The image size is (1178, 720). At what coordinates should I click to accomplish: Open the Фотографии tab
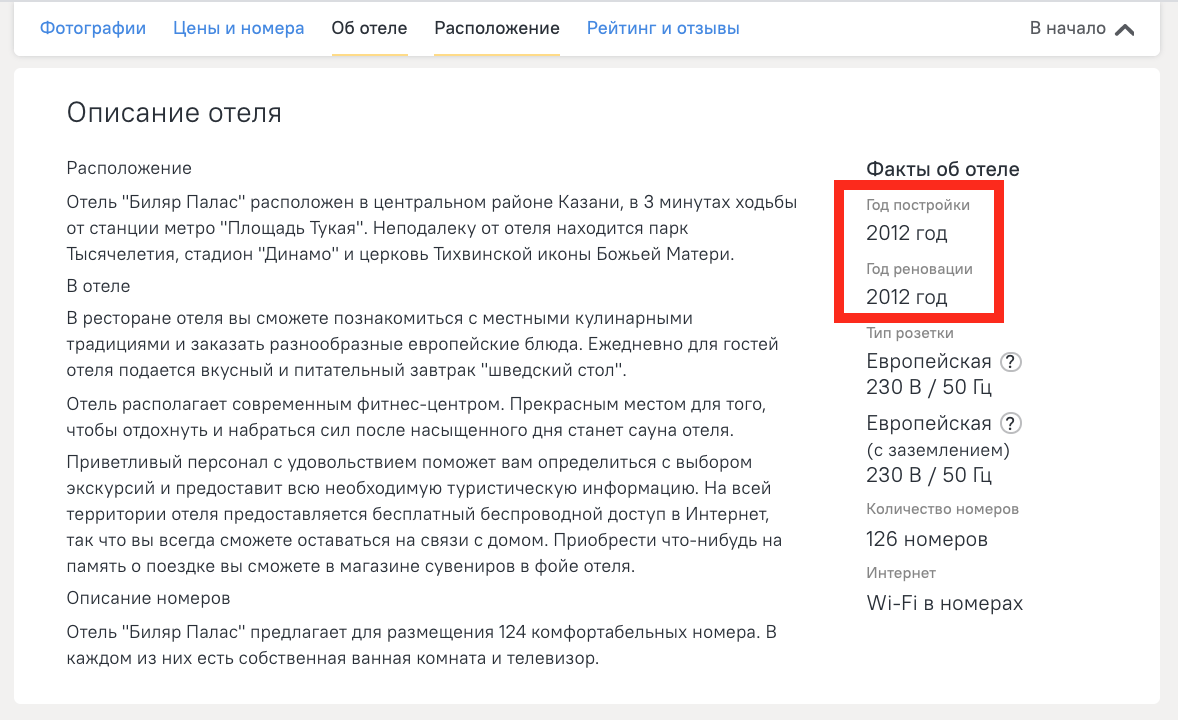point(93,28)
